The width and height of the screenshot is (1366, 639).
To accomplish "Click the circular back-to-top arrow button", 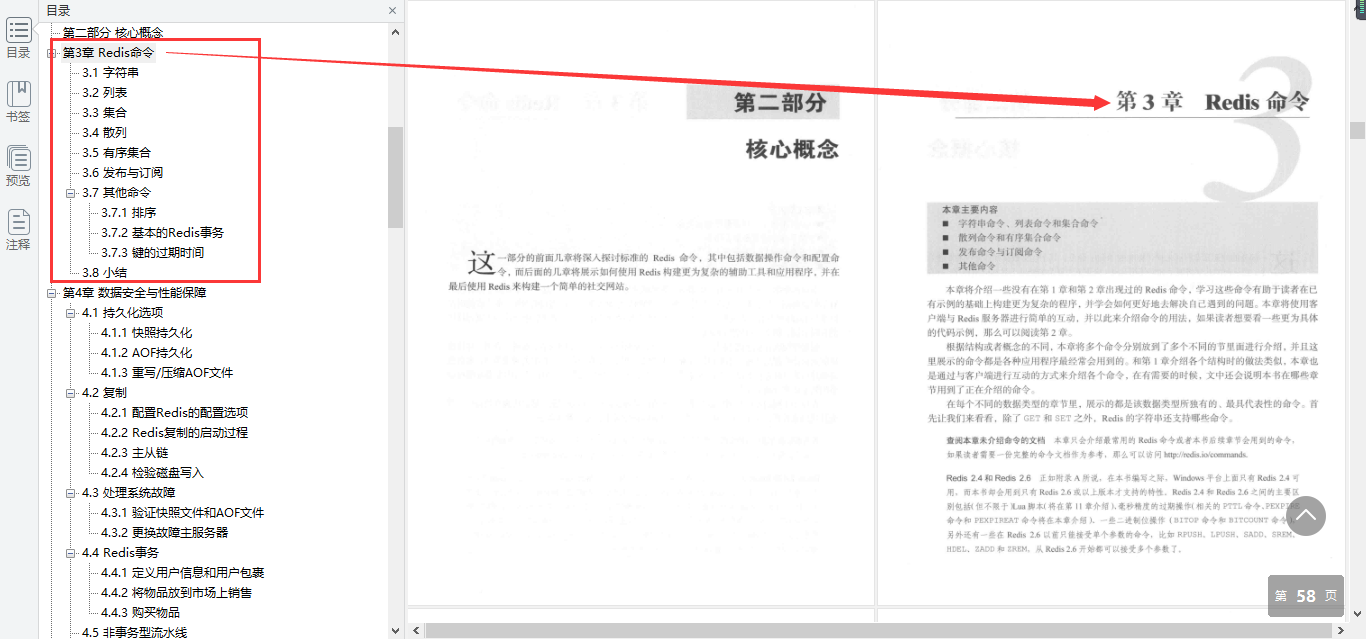I will 1306,516.
